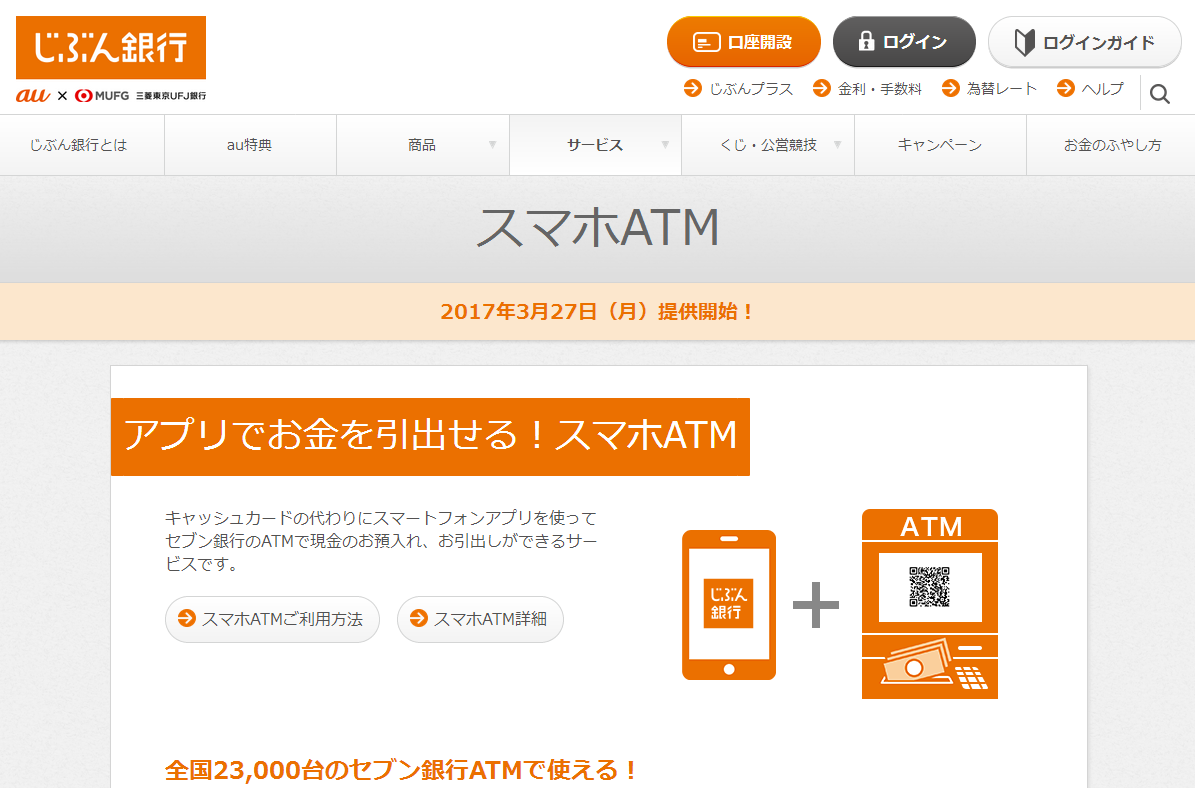Select the au特典 menu item
This screenshot has width=1195, height=788.
[250, 145]
